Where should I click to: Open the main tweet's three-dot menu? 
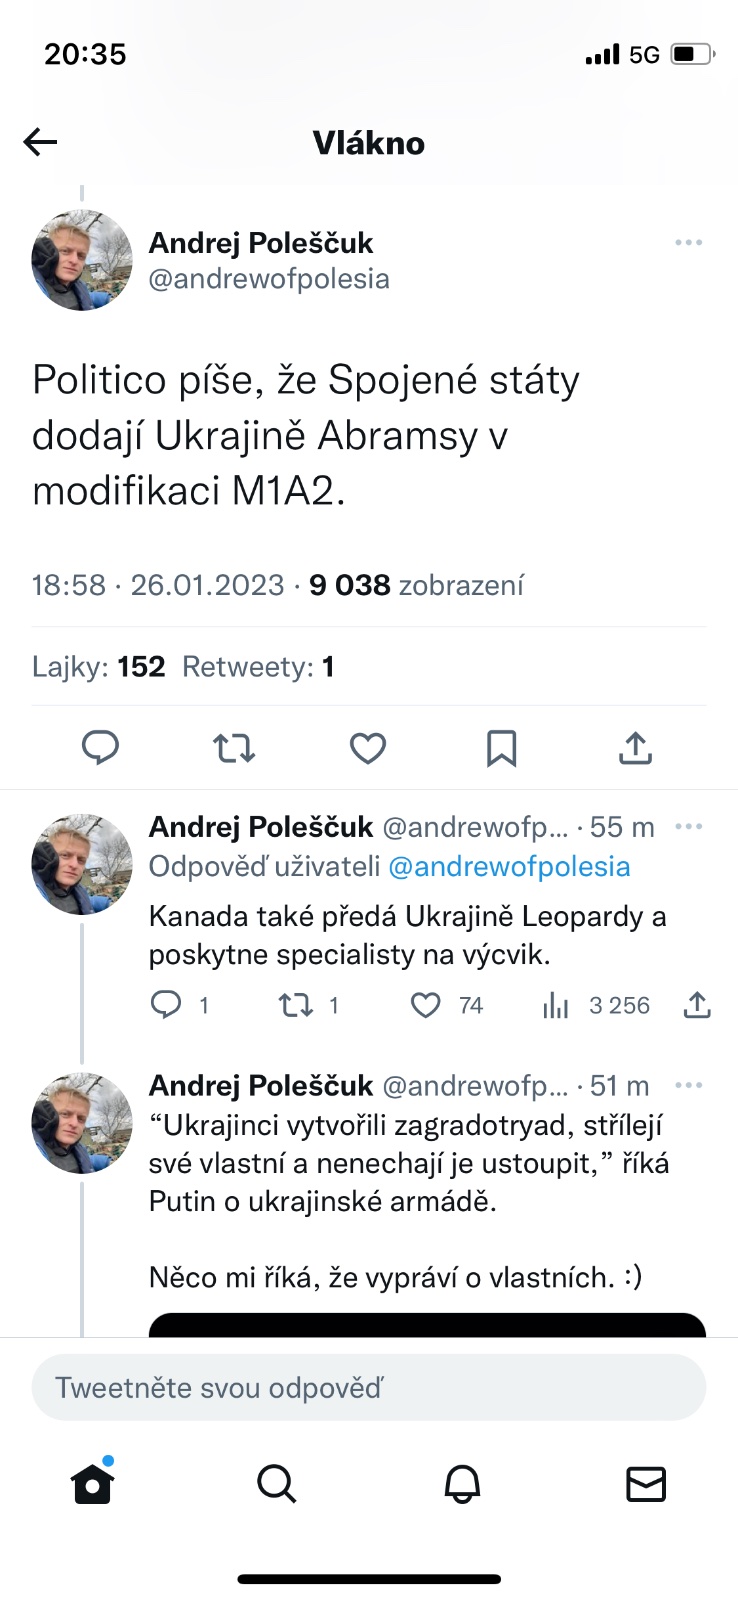pos(688,243)
